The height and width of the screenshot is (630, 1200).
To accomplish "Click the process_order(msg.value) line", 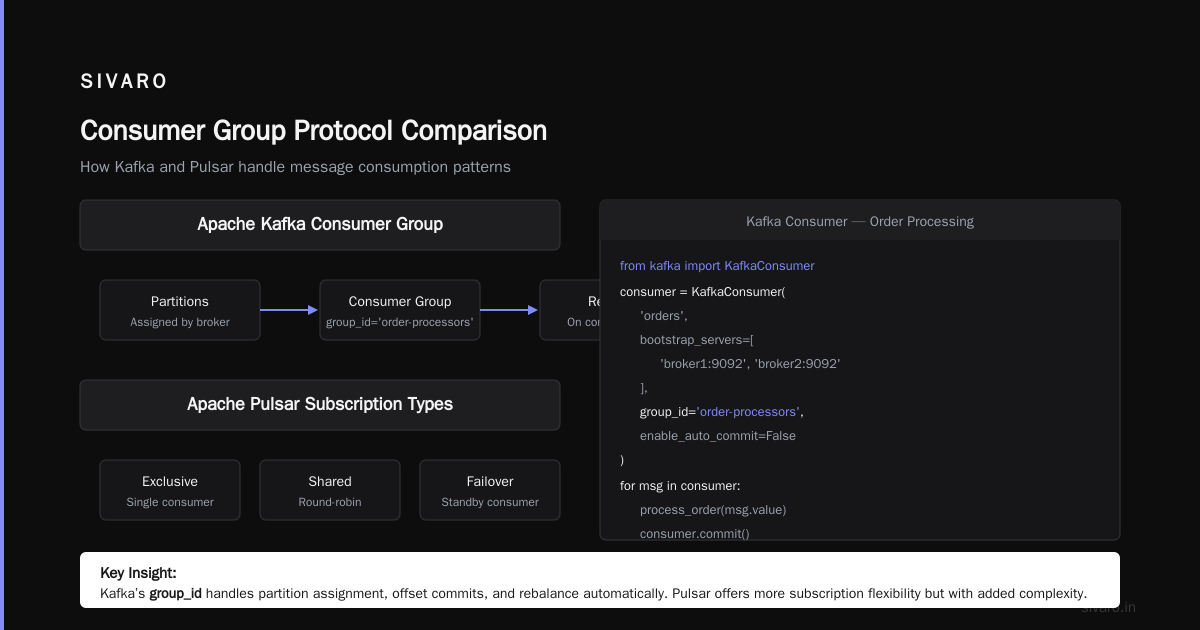I will tap(713, 510).
